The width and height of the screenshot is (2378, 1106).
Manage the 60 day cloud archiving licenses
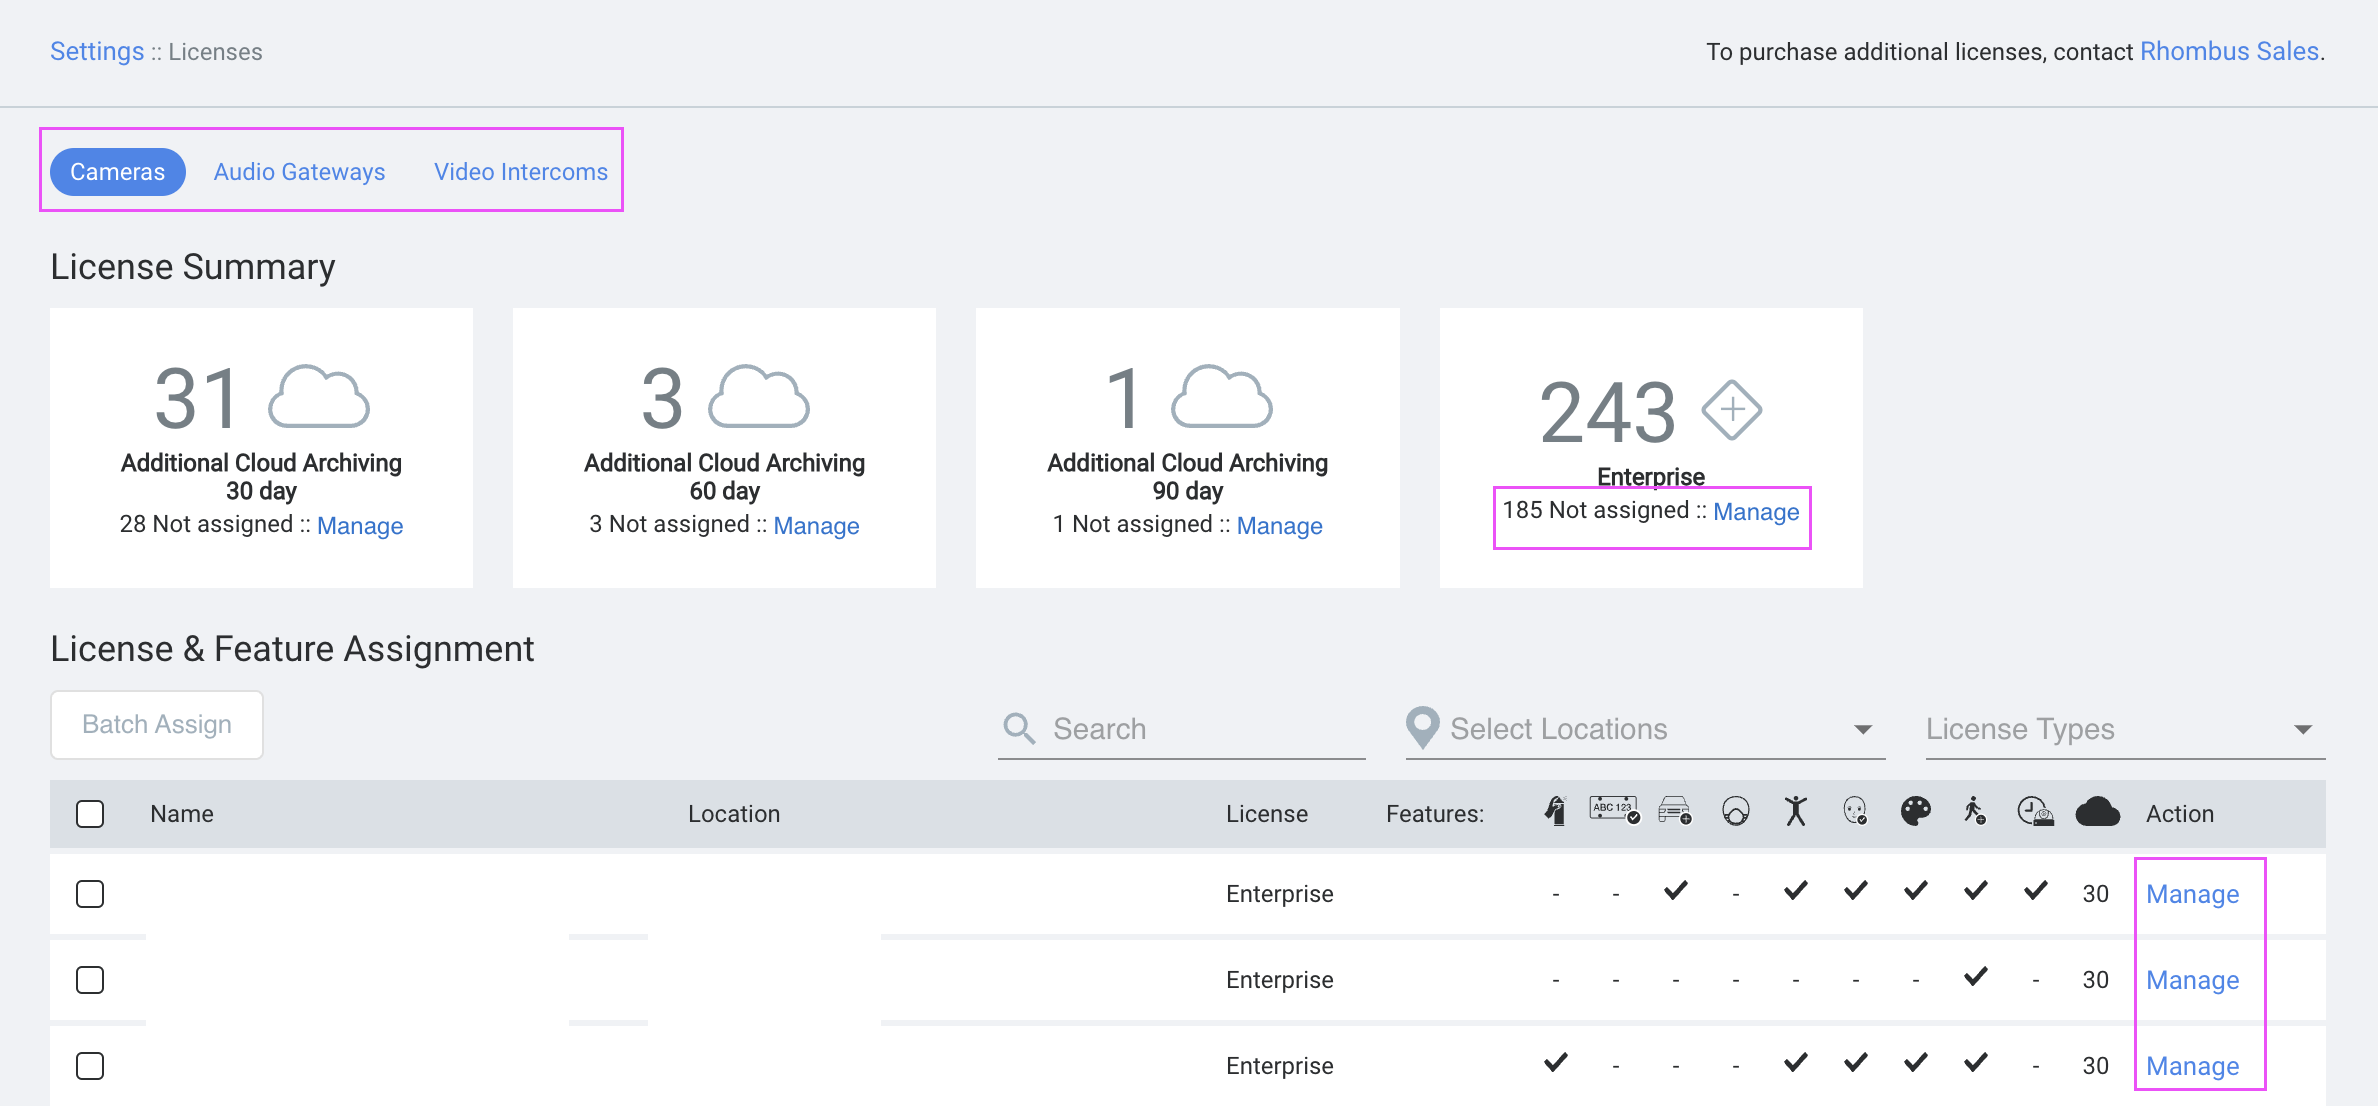pyautogui.click(x=816, y=526)
